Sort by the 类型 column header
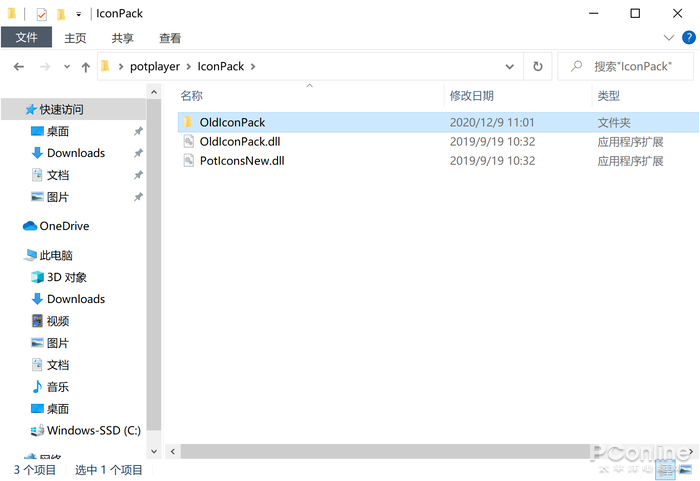Image resolution: width=700 pixels, height=481 pixels. click(608, 96)
